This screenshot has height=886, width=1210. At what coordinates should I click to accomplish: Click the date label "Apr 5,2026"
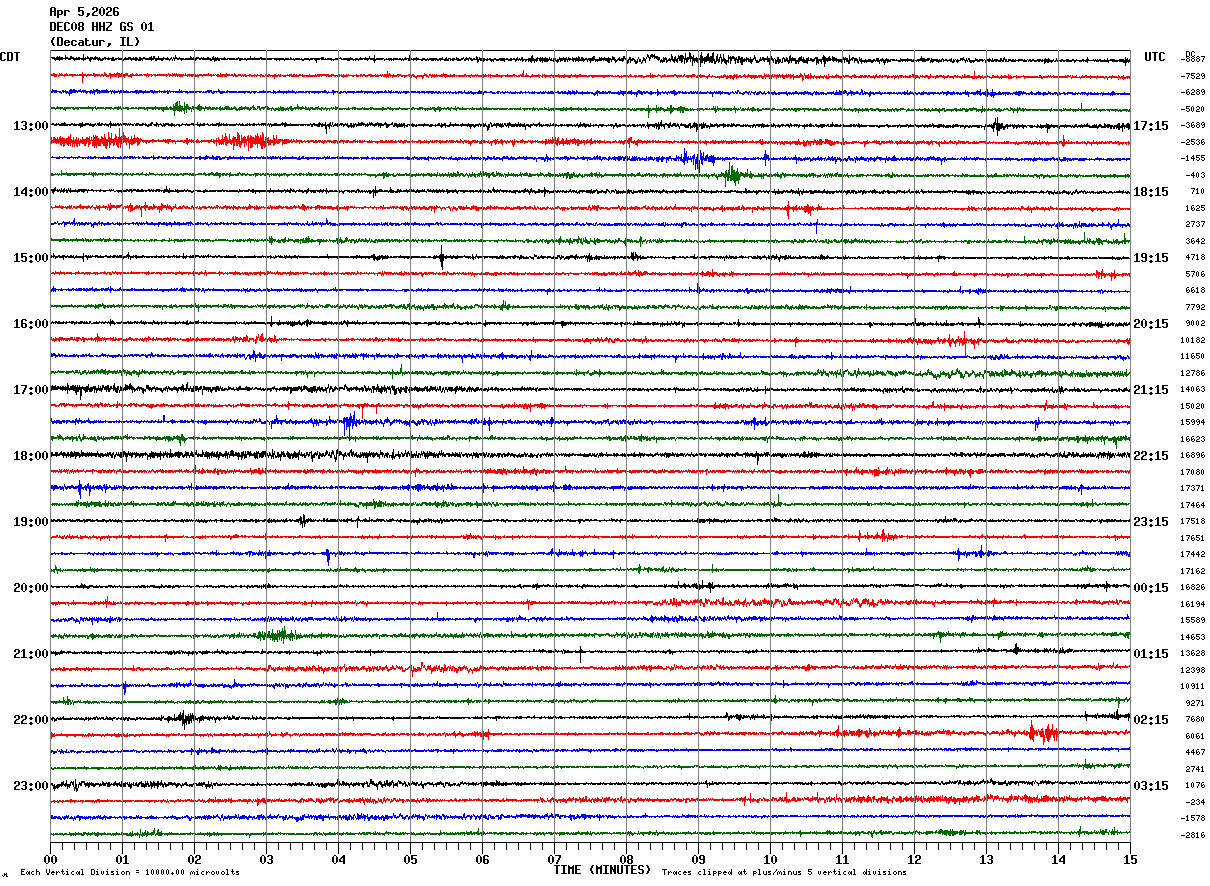84,12
